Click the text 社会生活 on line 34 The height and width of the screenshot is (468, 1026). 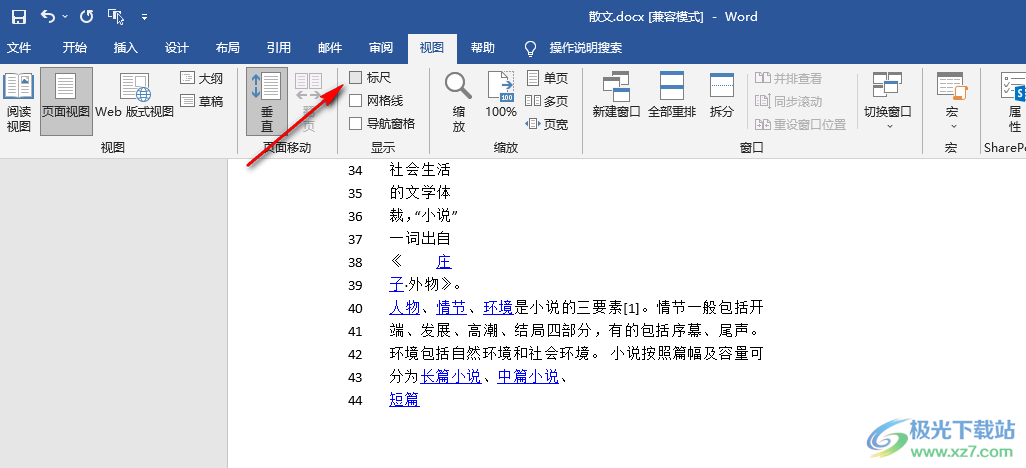pos(420,170)
